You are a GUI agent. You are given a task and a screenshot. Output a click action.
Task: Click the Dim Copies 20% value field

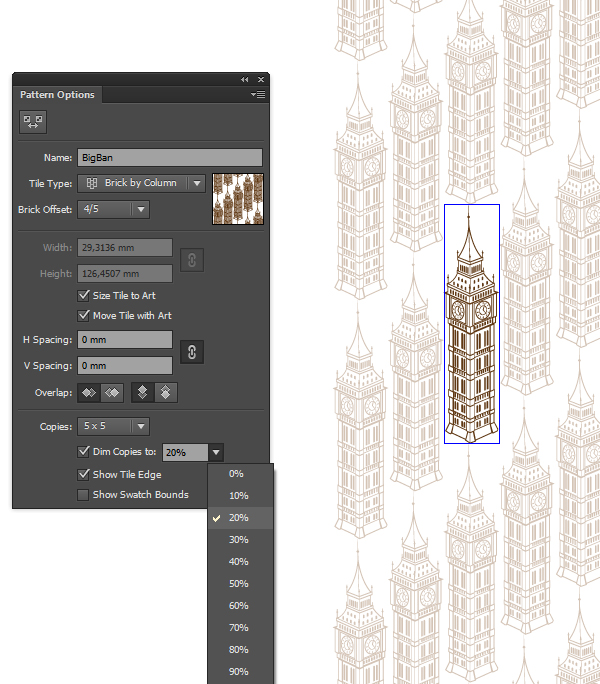[185, 452]
